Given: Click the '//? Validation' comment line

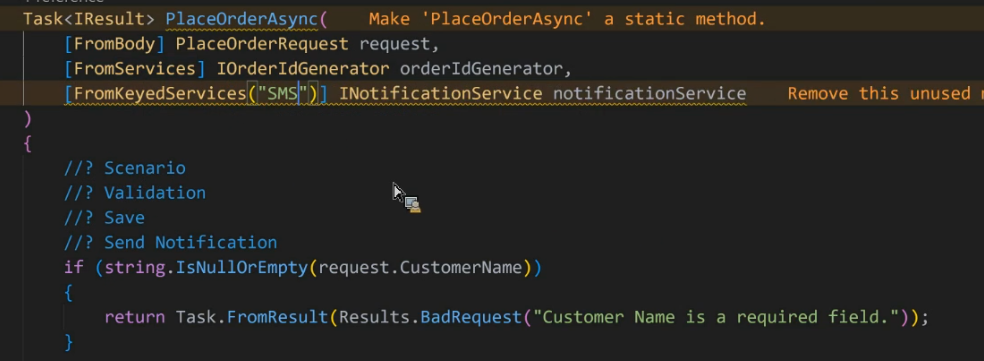Looking at the screenshot, I should (135, 193).
